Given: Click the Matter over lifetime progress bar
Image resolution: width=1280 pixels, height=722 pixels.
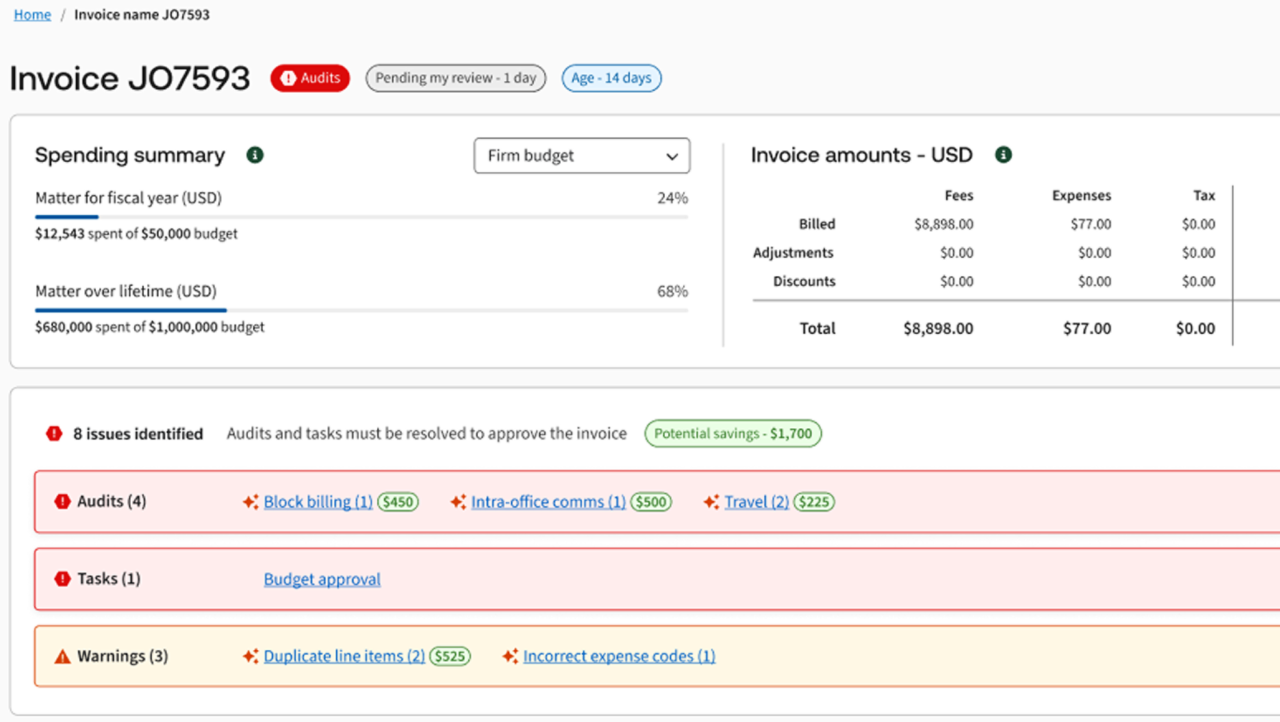Looking at the screenshot, I should pyautogui.click(x=361, y=310).
